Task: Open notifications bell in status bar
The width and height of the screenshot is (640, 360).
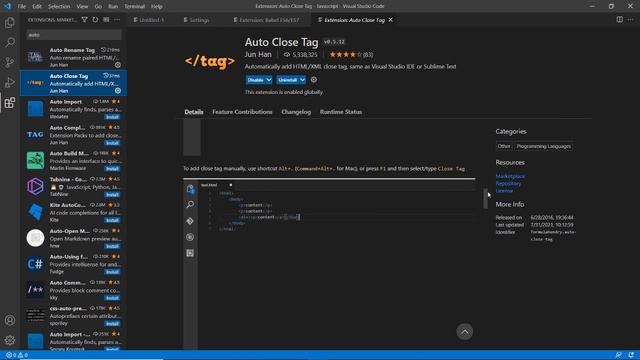Action: [x=631, y=355]
